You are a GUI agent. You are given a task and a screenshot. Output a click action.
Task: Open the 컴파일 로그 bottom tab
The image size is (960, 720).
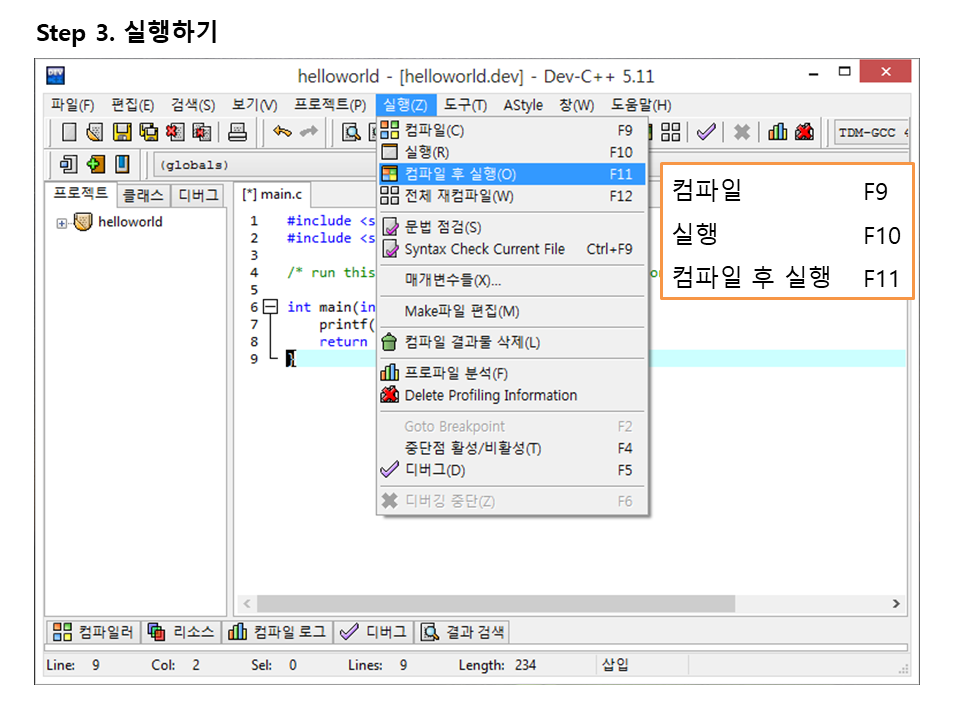click(x=278, y=632)
